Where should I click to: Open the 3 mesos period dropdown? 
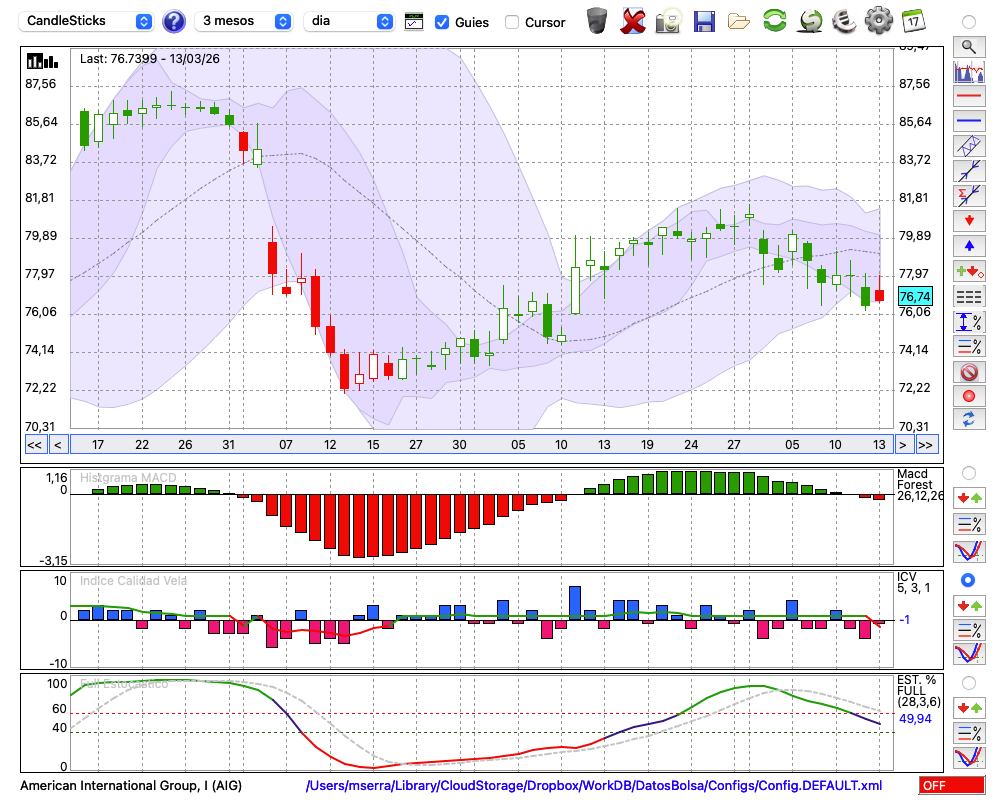point(245,21)
